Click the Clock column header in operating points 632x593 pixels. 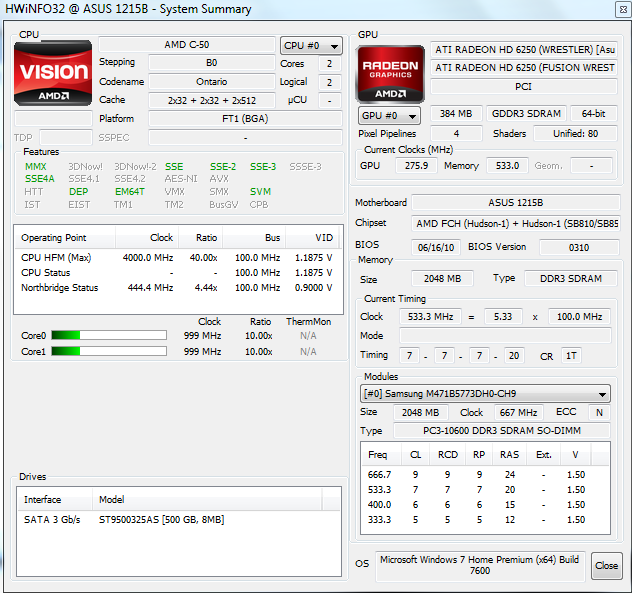pyautogui.click(x=147, y=238)
